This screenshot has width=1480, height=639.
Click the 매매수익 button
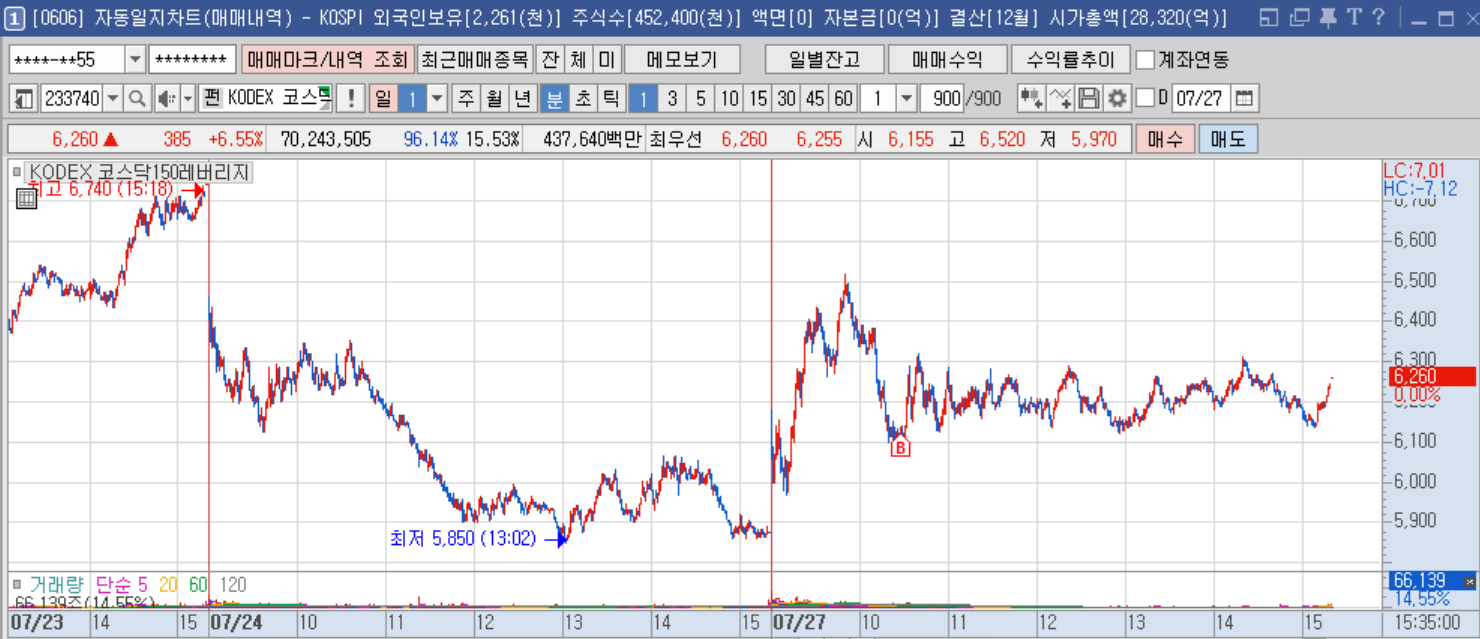[x=947, y=60]
